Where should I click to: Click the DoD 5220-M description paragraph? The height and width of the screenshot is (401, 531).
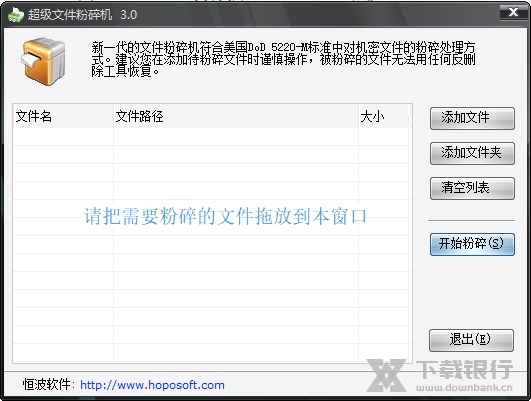pyautogui.click(x=283, y=59)
